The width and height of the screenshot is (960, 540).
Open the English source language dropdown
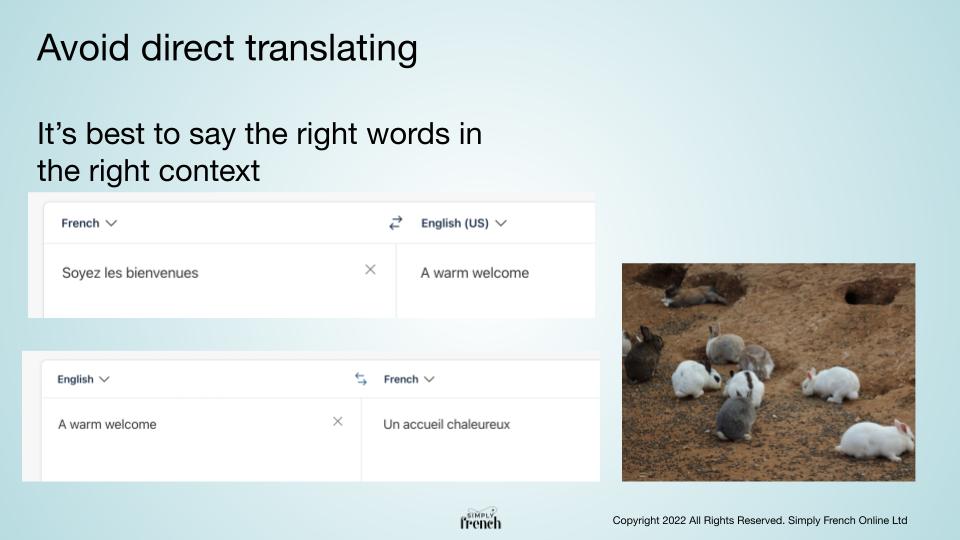[83, 380]
